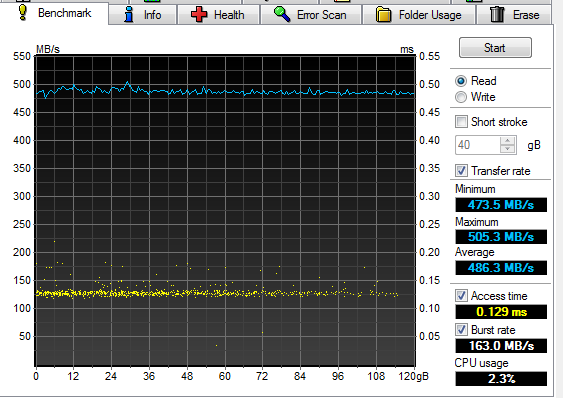Image resolution: width=563 pixels, height=398 pixels.
Task: Select the Read radio button
Action: 461,81
